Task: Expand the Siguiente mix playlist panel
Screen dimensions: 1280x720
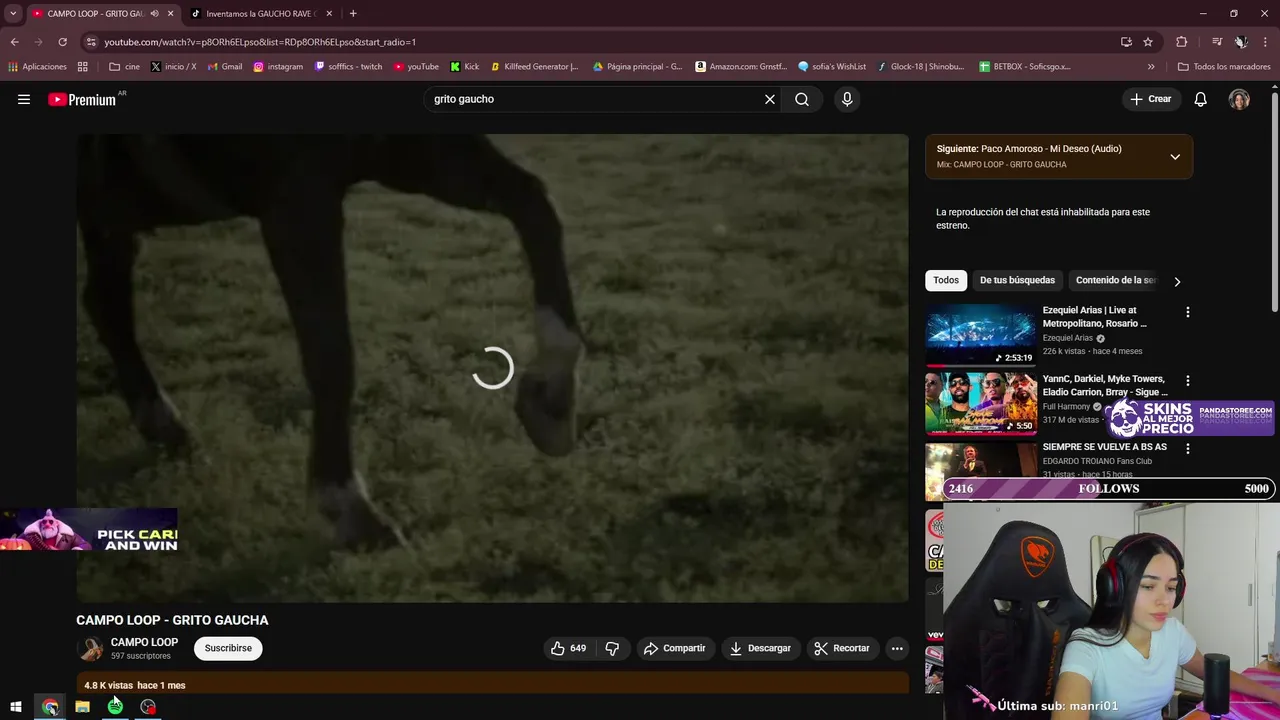Action: pos(1175,157)
